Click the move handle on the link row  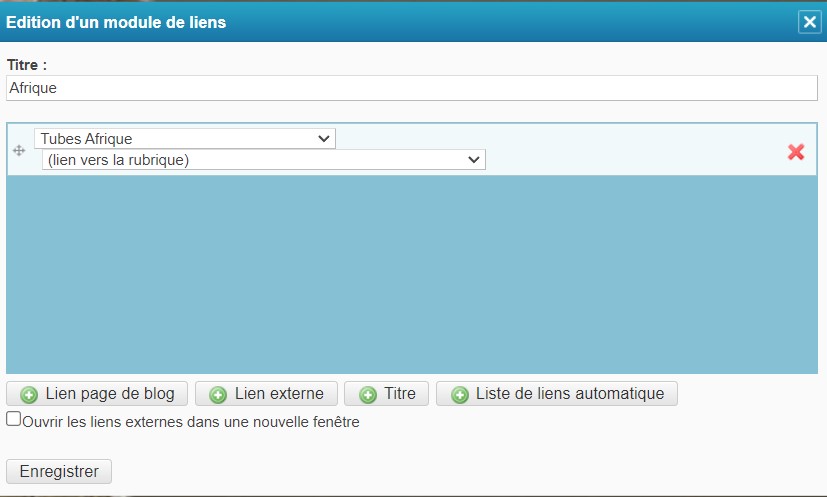click(x=18, y=151)
